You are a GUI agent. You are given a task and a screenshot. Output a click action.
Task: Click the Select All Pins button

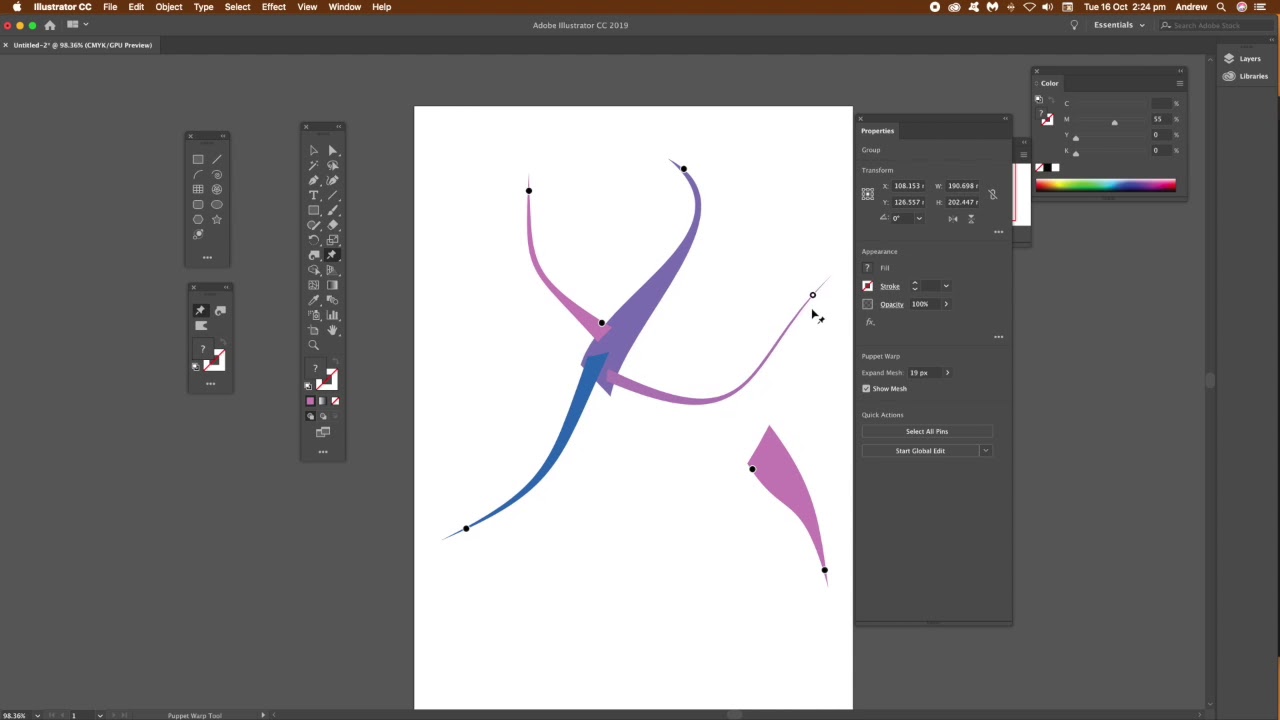tap(926, 432)
